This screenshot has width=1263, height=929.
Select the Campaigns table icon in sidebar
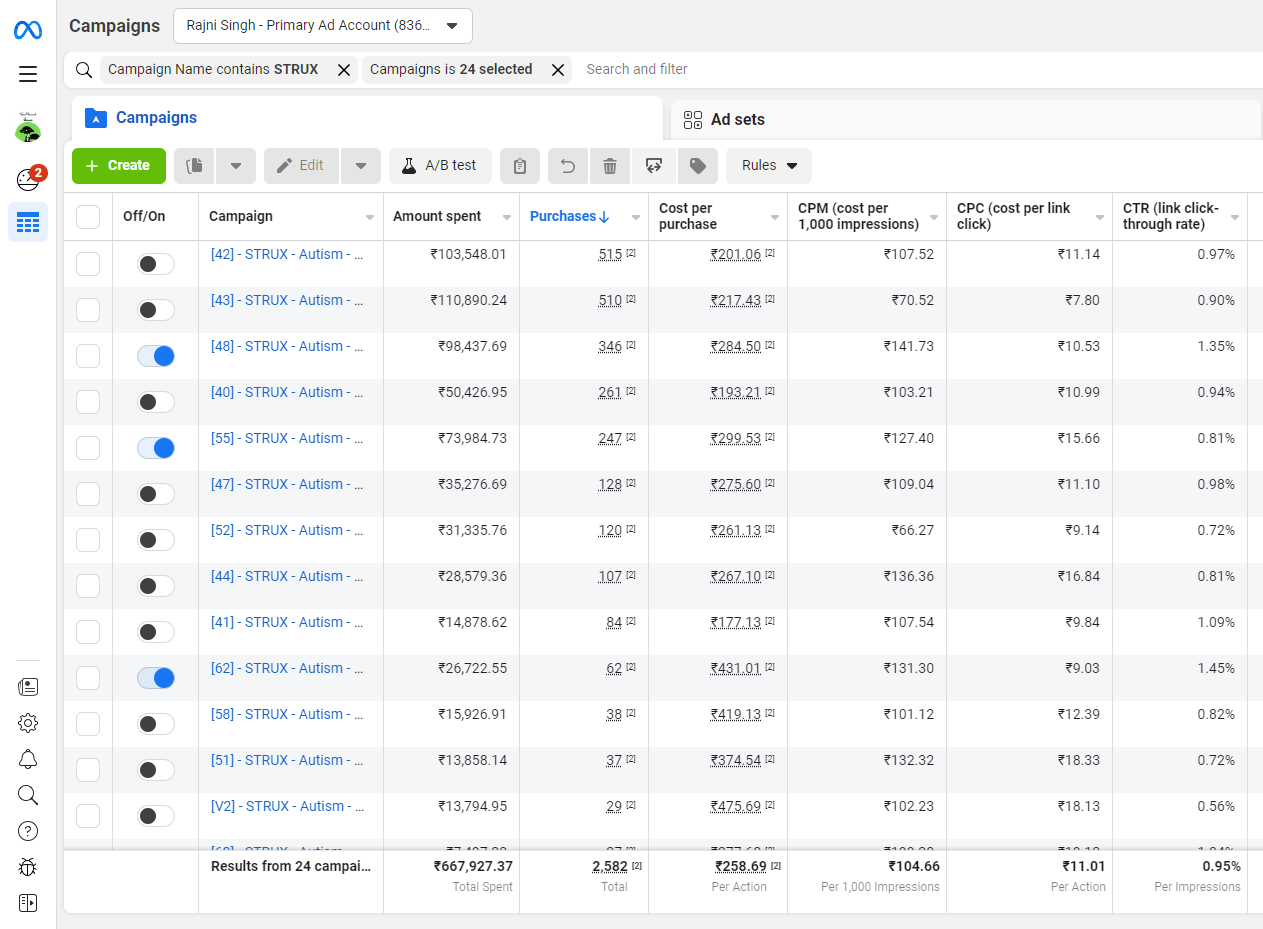28,222
